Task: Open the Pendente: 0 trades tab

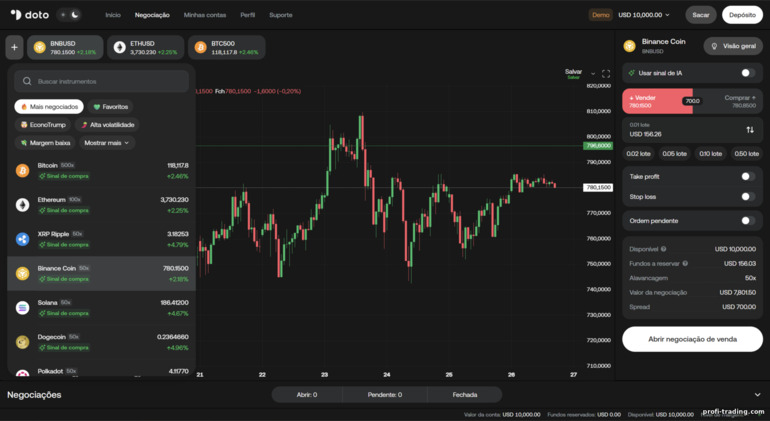Action: pos(385,394)
